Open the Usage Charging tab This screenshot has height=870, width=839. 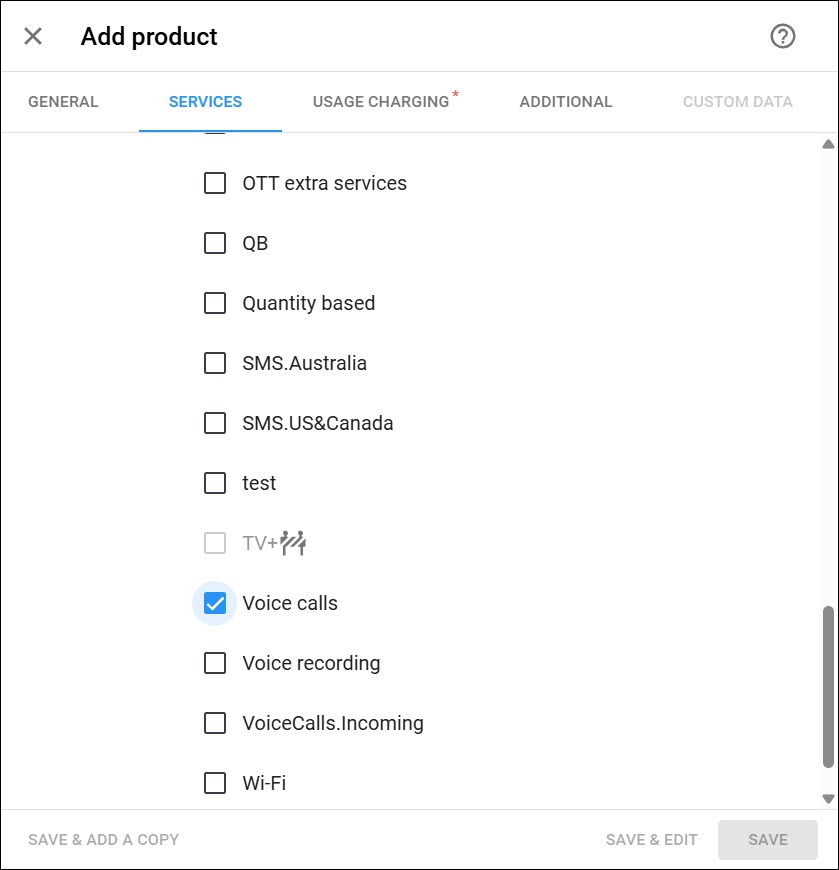[x=381, y=102]
